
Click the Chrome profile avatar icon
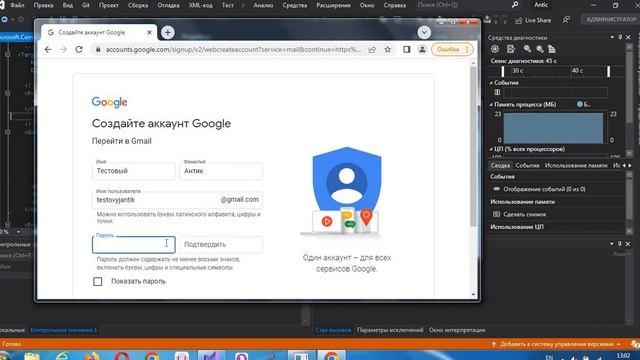coord(422,49)
